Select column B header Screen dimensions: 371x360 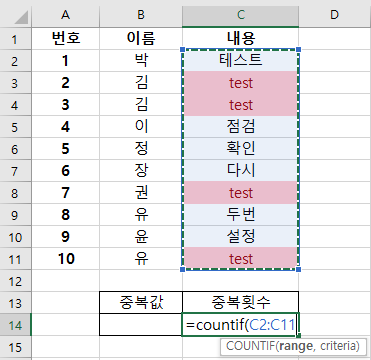141,15
